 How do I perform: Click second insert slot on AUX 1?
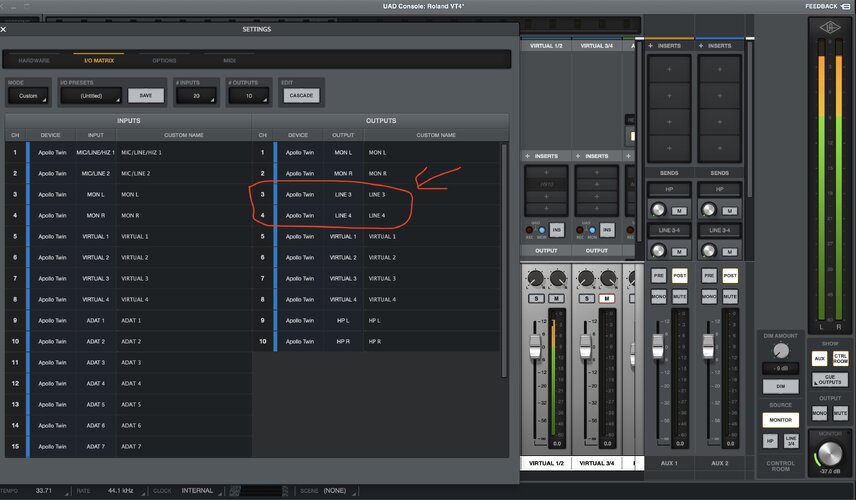(x=669, y=96)
